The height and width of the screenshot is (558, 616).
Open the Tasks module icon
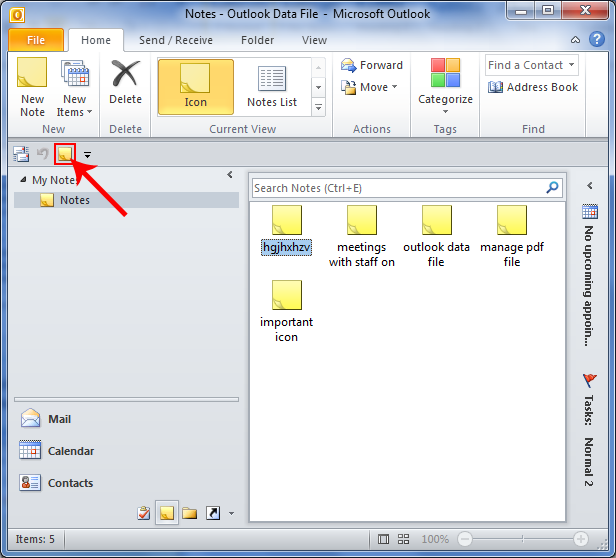point(144,513)
